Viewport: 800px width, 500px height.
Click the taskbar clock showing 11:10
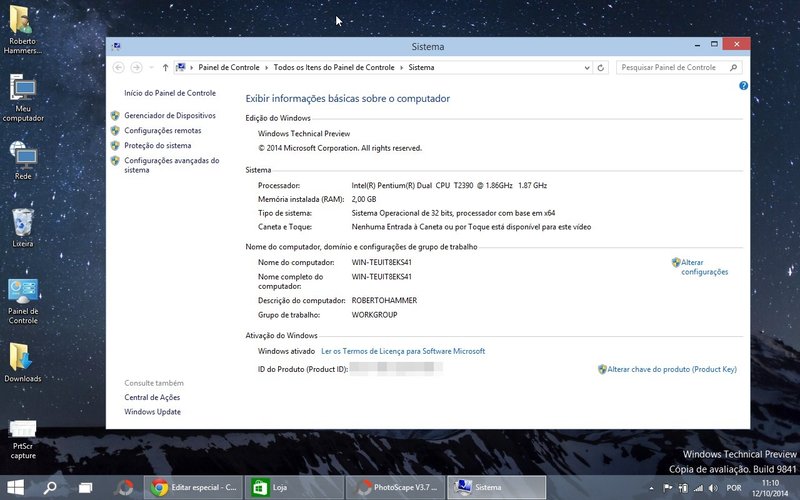pos(770,488)
